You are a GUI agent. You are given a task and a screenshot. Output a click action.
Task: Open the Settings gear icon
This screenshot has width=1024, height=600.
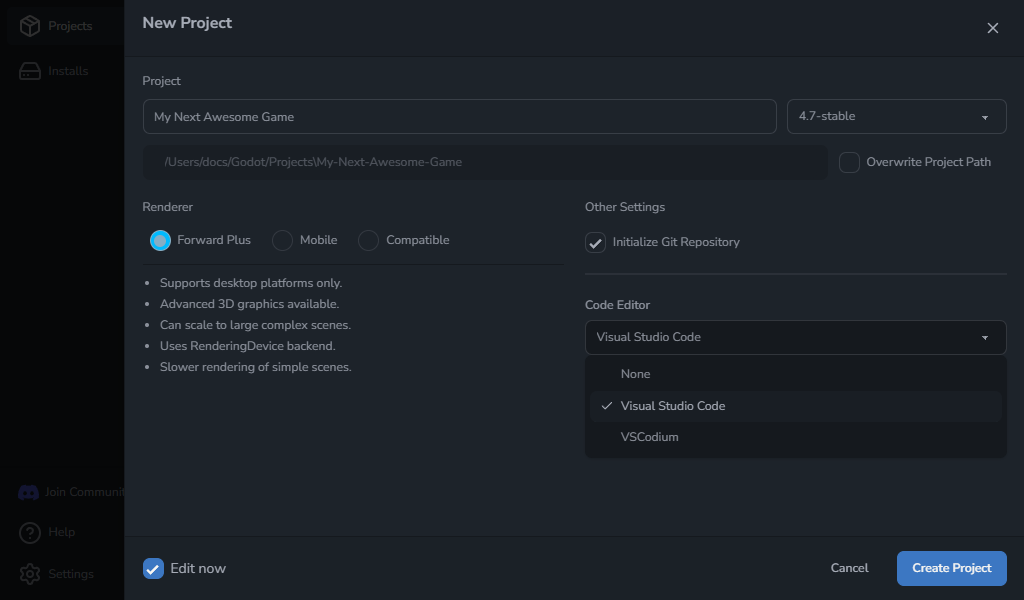pyautogui.click(x=29, y=575)
